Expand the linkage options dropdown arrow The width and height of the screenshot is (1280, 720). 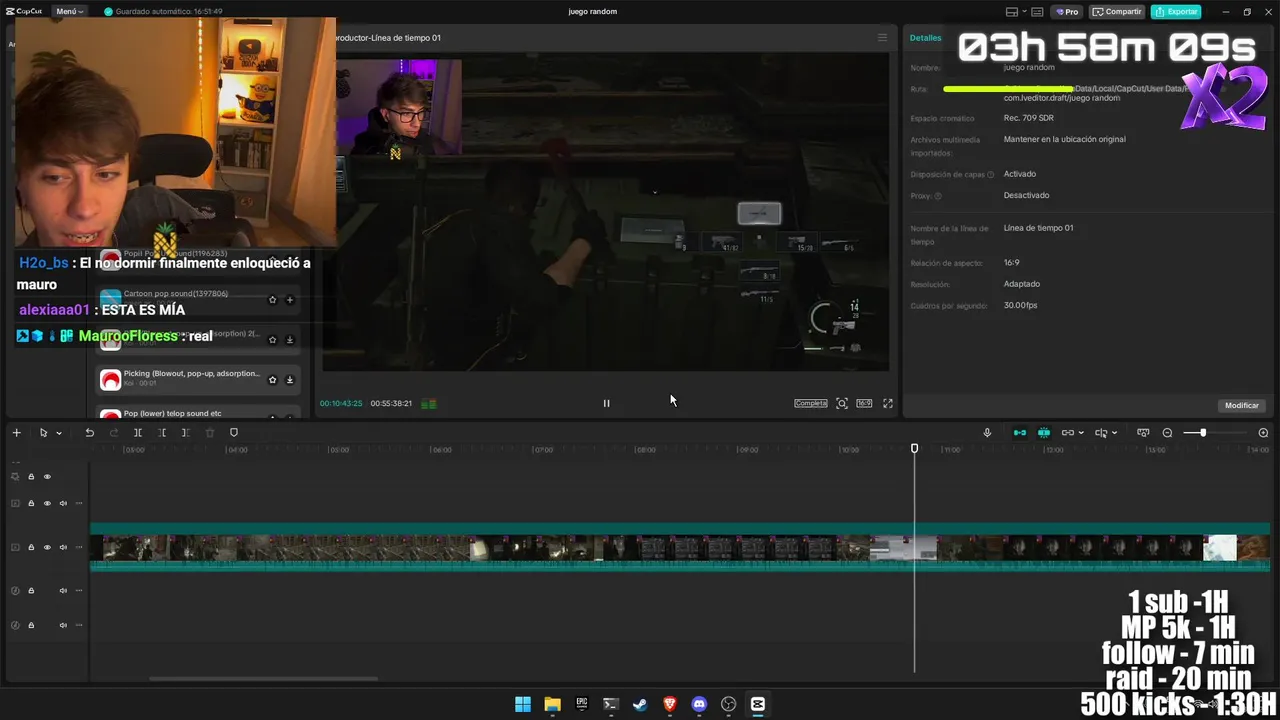pos(1081,433)
